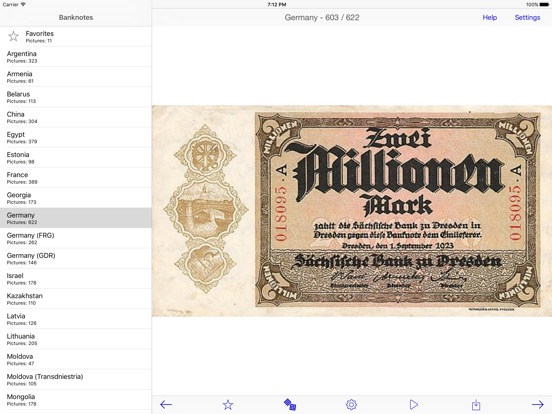Viewport: 552px width, 414px height.
Task: Start slideshow with the play icon
Action: [414, 404]
